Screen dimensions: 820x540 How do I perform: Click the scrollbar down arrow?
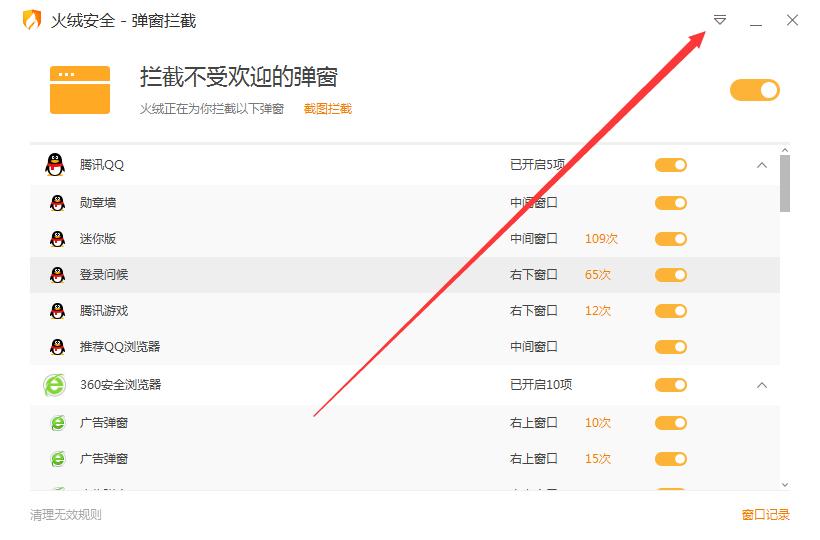tap(785, 484)
